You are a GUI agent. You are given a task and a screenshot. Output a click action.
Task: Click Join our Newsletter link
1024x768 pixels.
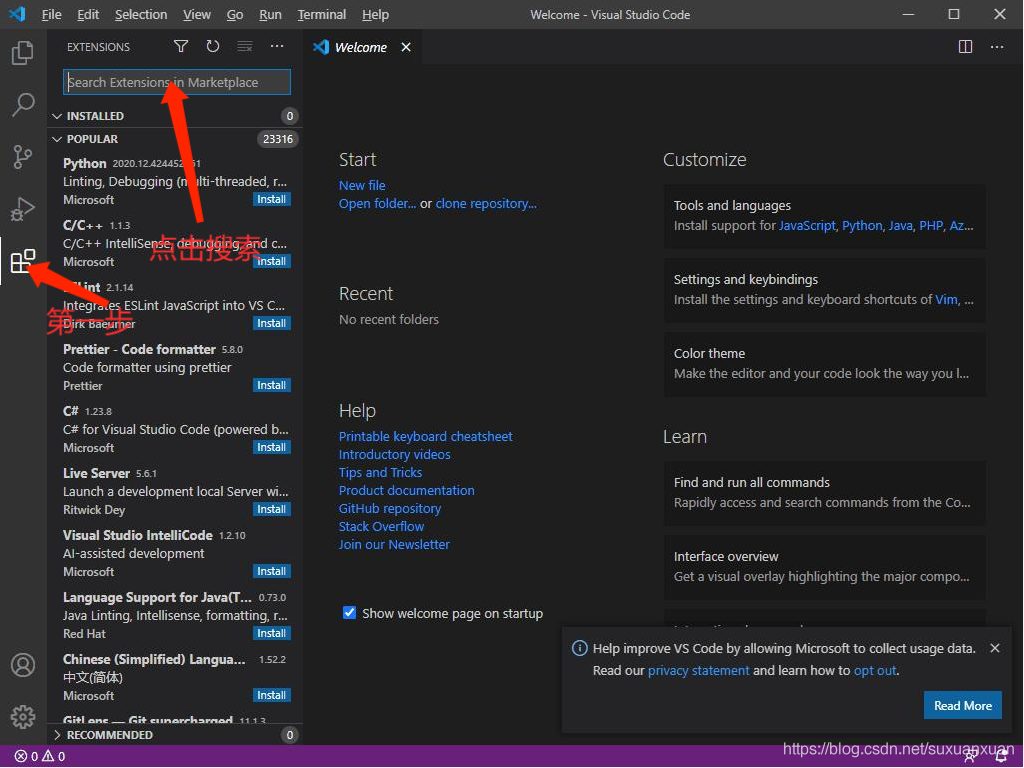tap(394, 545)
